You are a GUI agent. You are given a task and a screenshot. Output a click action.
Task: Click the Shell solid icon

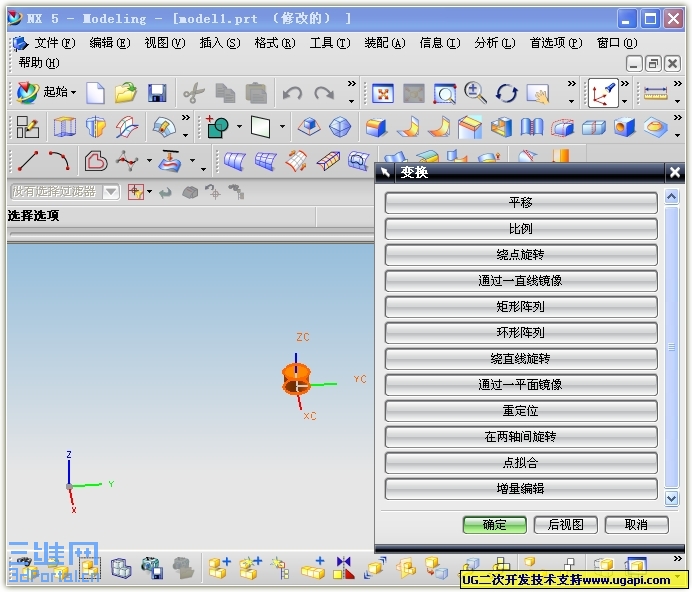501,128
